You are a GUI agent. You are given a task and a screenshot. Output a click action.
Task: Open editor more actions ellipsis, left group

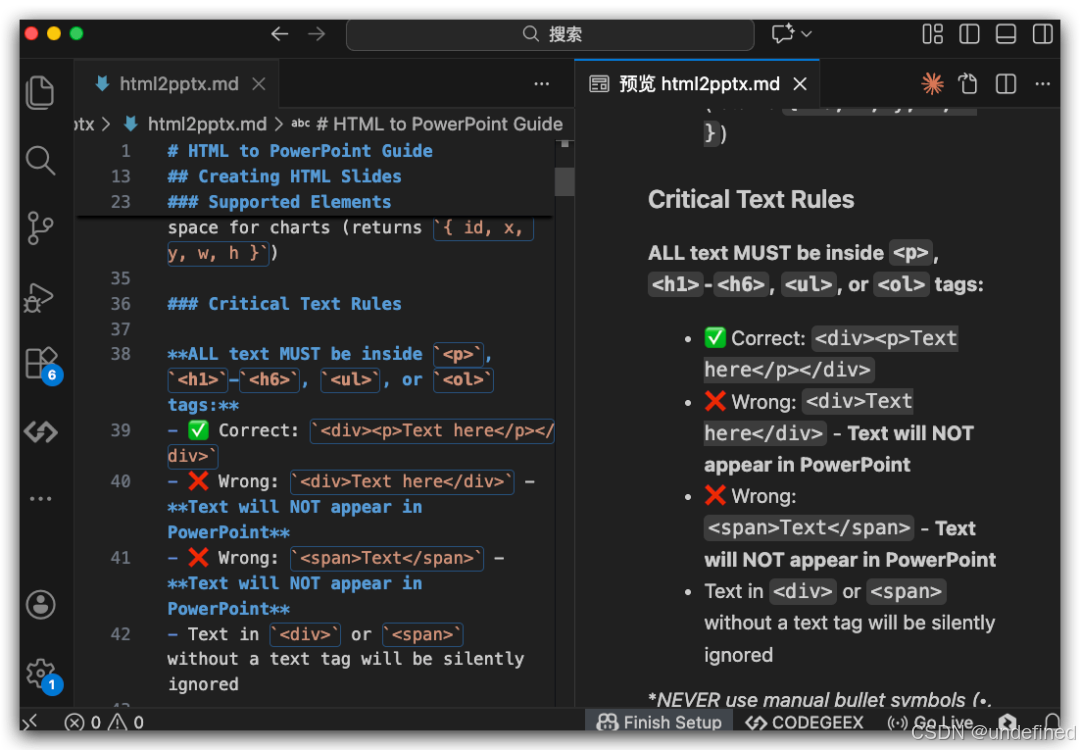(x=541, y=84)
